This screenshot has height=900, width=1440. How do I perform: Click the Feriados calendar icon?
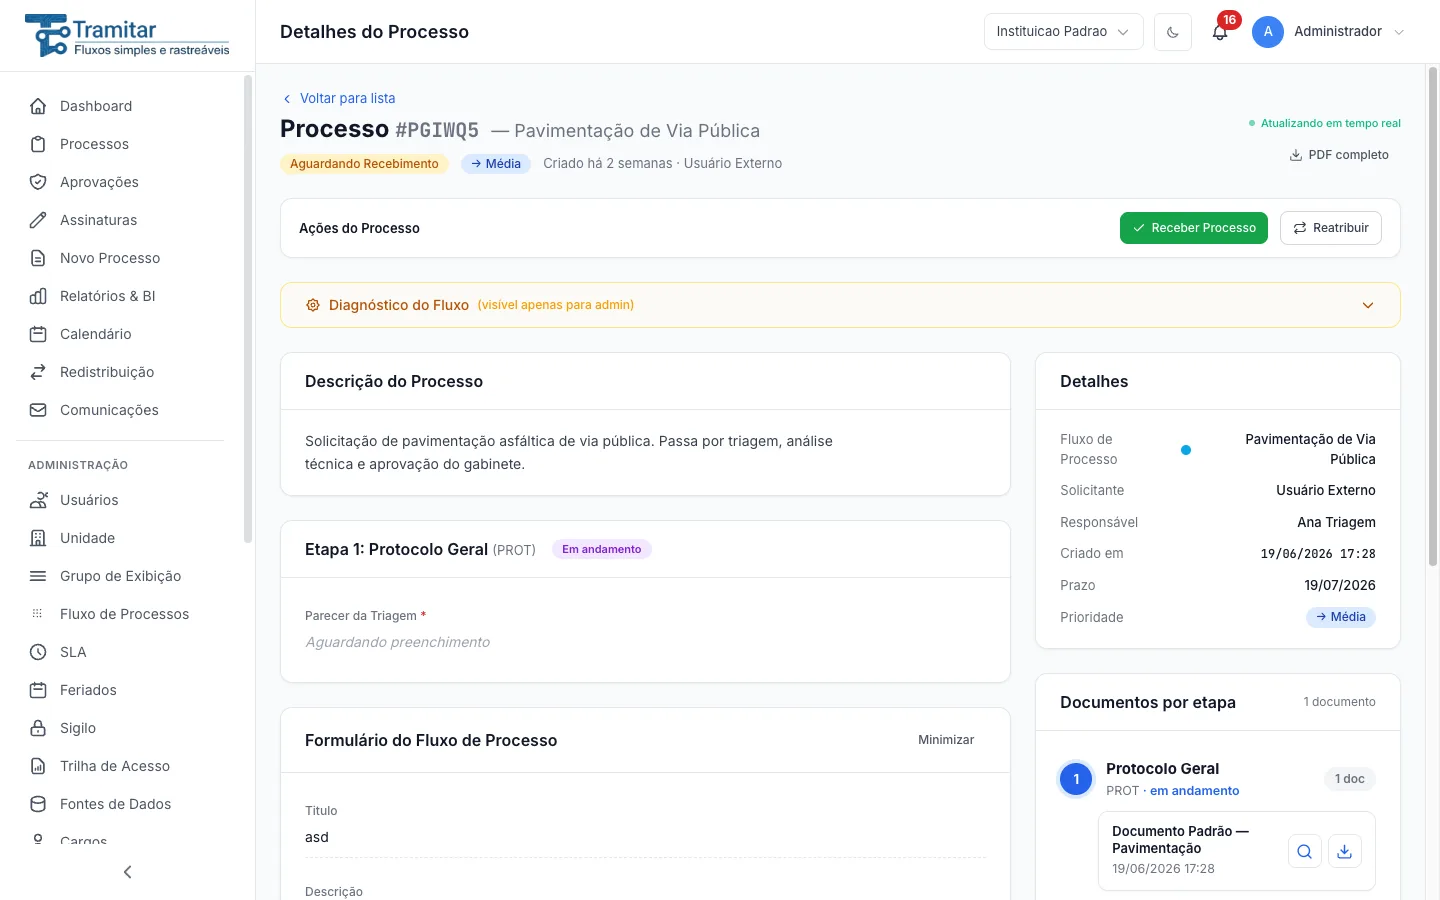click(38, 690)
